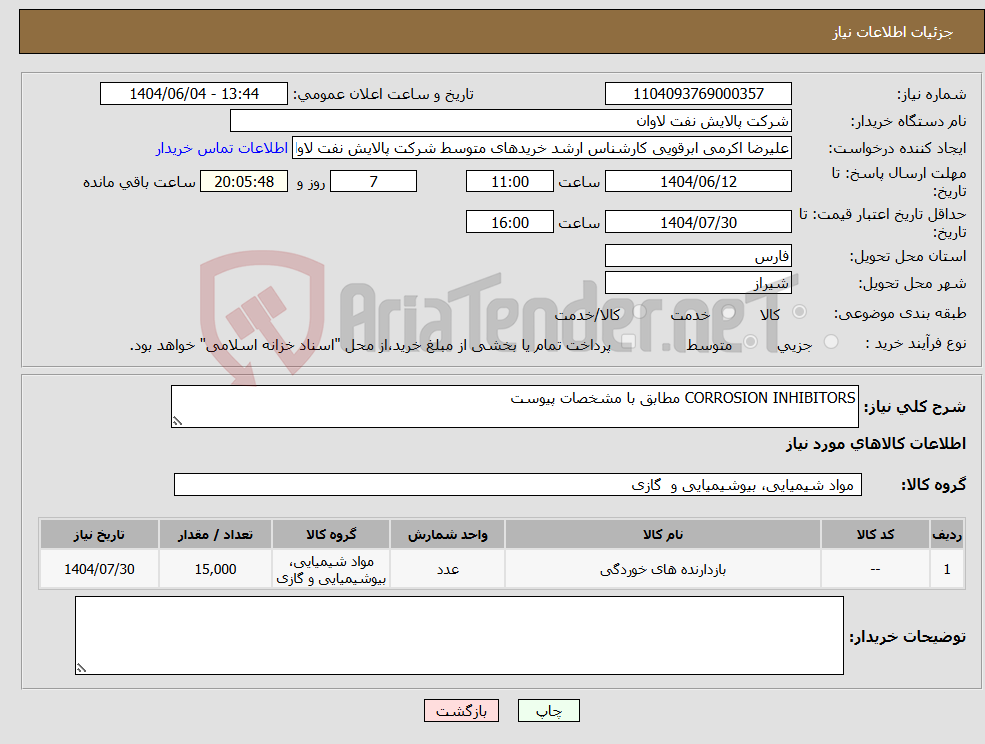Click the city field showing شیراز
985x744 pixels.
click(698, 282)
